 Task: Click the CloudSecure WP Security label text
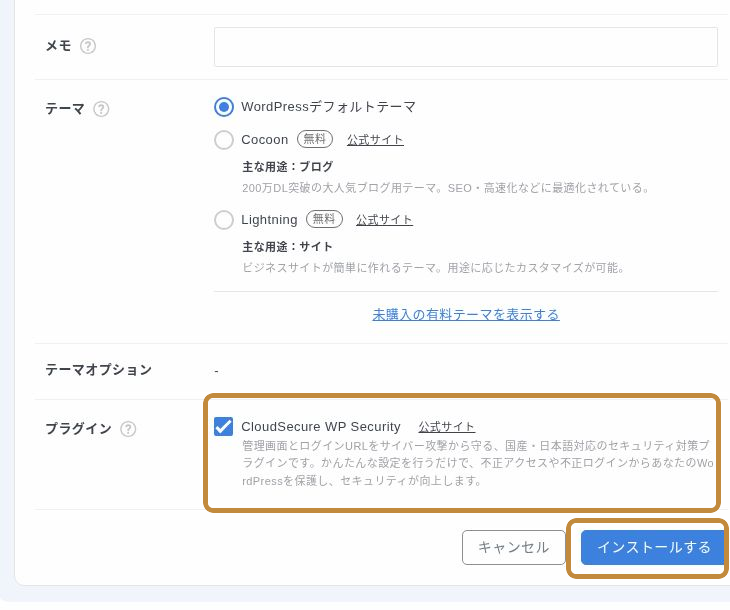(x=321, y=427)
